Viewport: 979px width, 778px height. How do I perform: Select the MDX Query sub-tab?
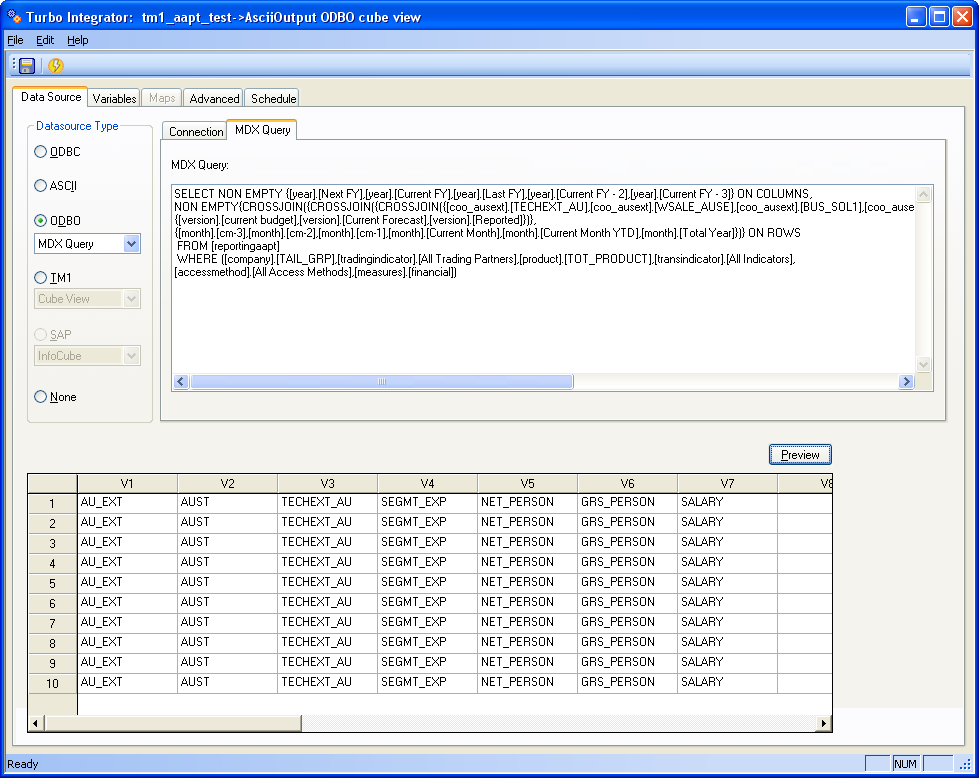coord(262,130)
